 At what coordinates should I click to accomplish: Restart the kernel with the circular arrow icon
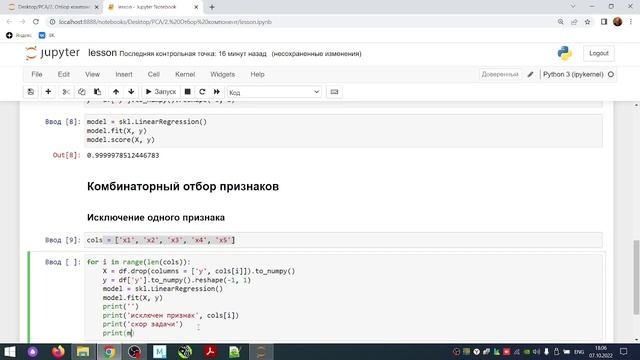202,92
